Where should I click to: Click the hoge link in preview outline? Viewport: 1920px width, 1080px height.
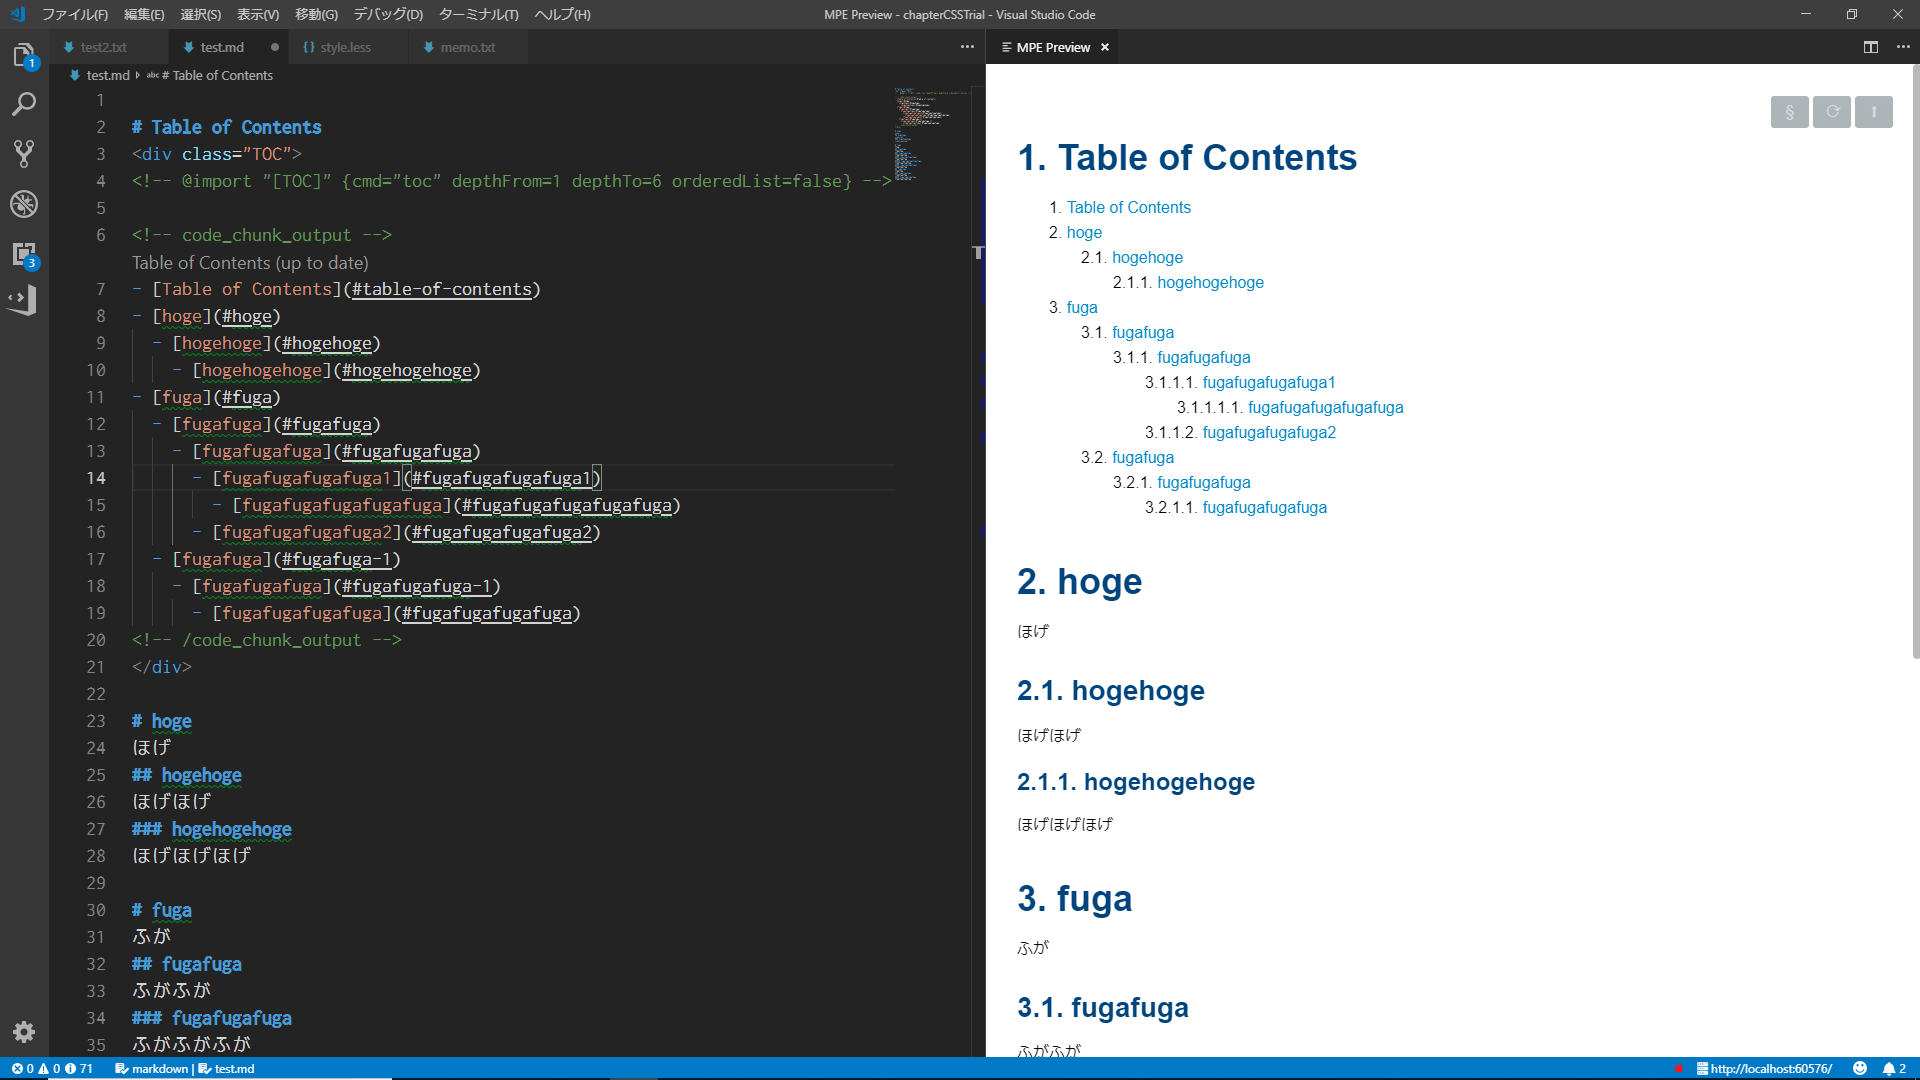[1085, 232]
